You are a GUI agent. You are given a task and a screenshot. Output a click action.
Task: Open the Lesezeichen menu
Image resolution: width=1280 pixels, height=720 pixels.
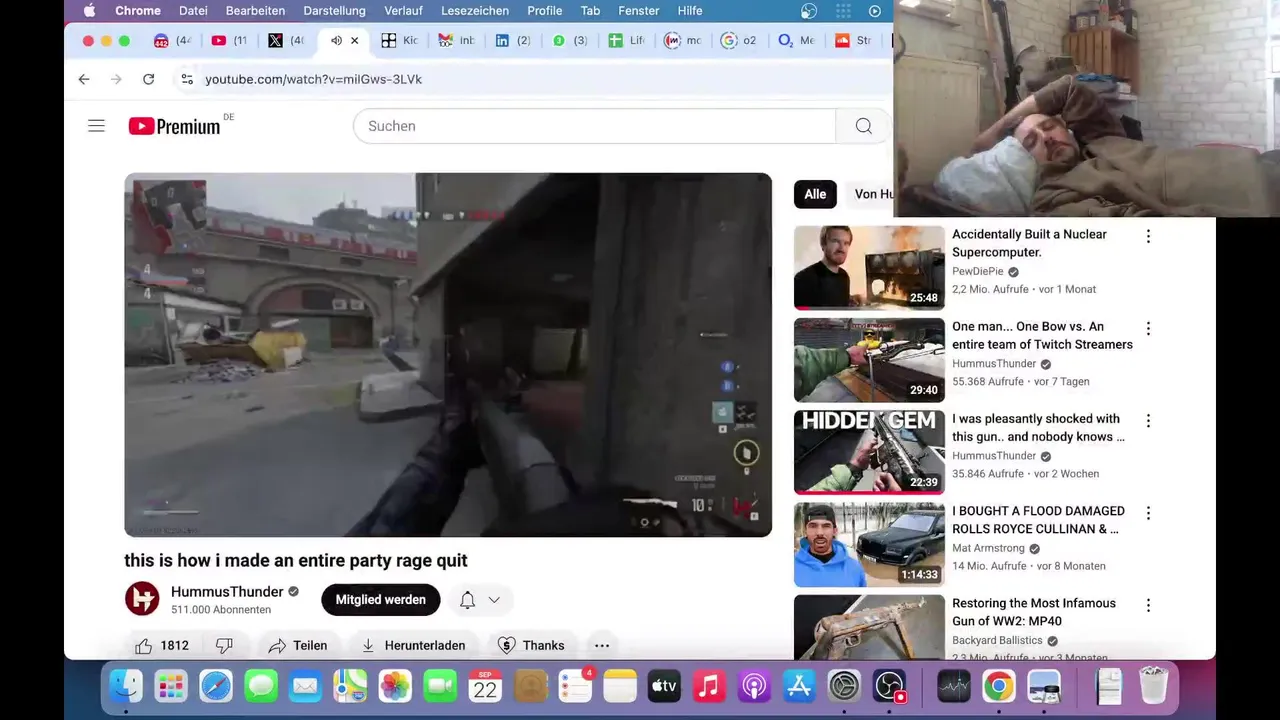(x=475, y=11)
